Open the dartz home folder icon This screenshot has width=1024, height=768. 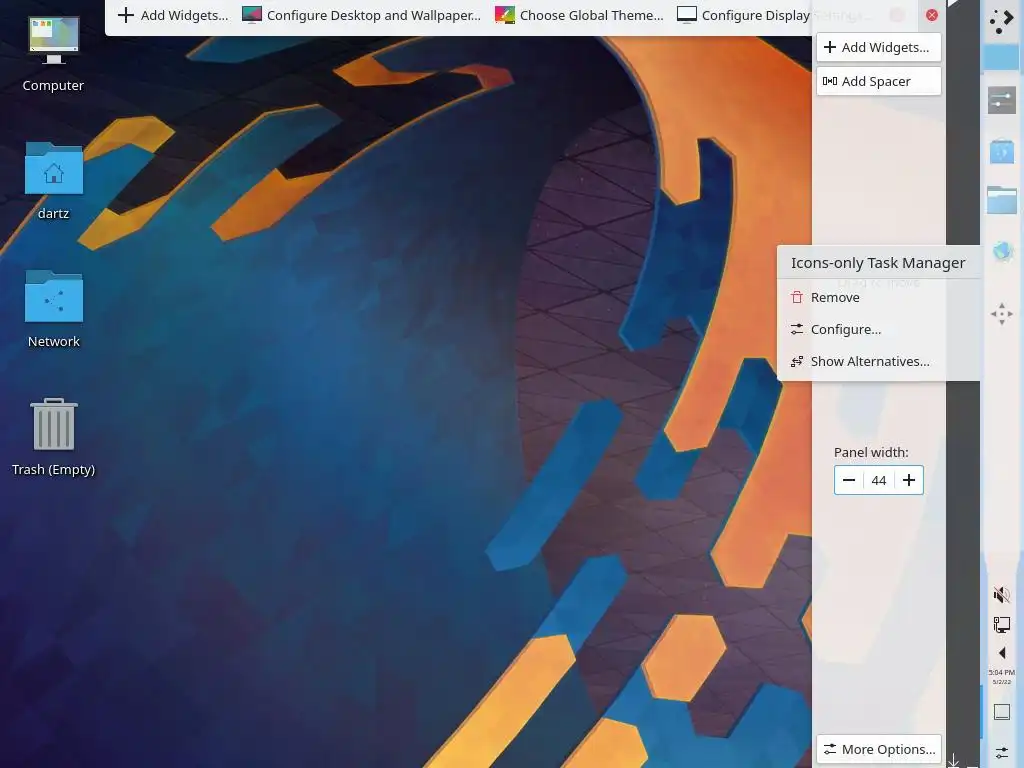54,182
